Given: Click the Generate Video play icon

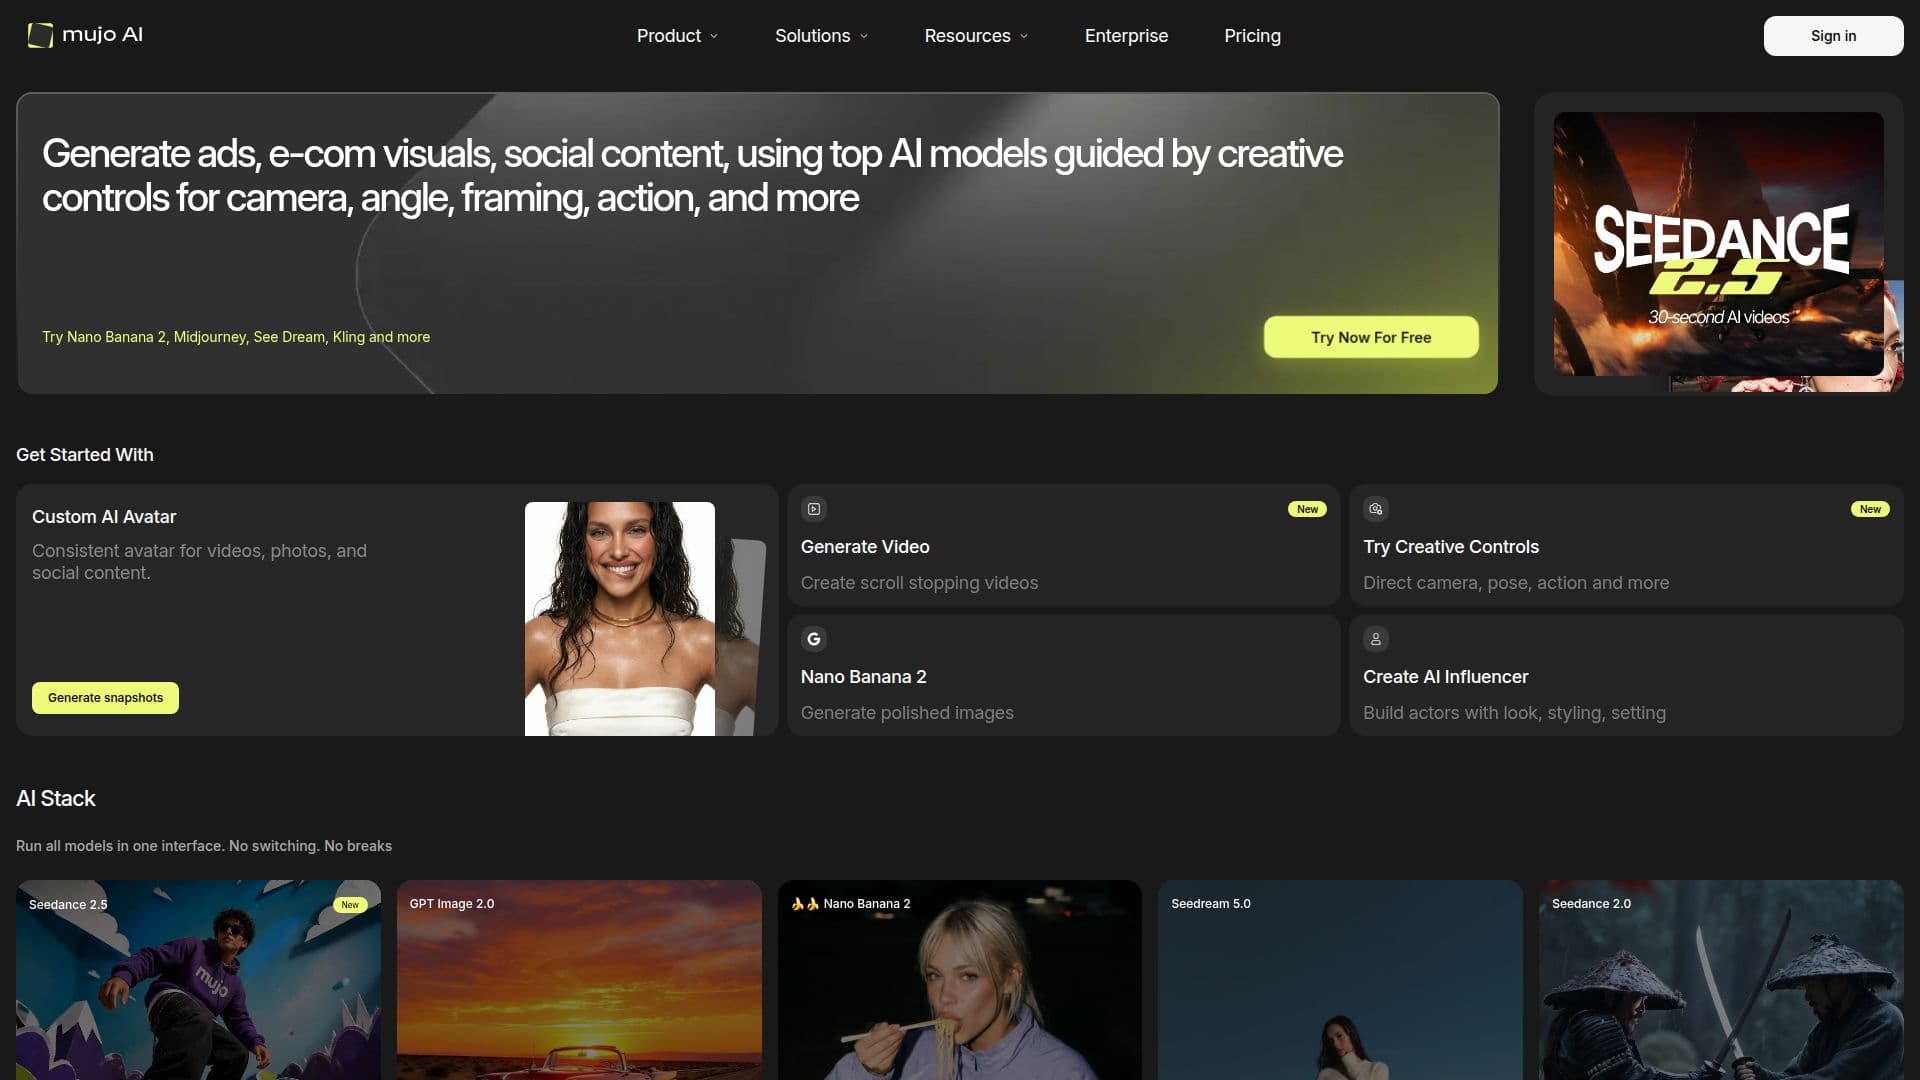Looking at the screenshot, I should 814,509.
